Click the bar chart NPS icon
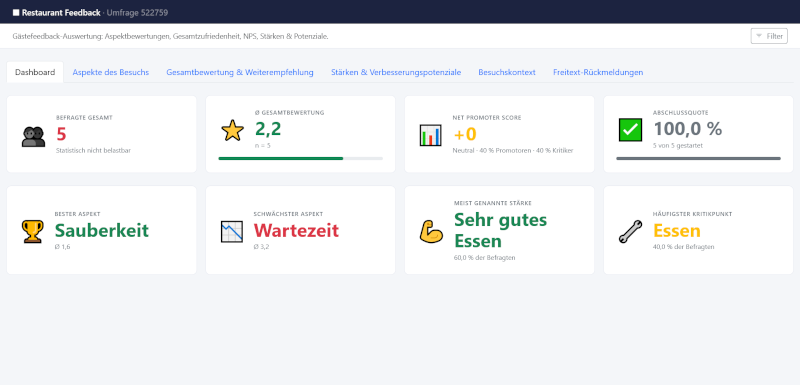 (x=430, y=135)
